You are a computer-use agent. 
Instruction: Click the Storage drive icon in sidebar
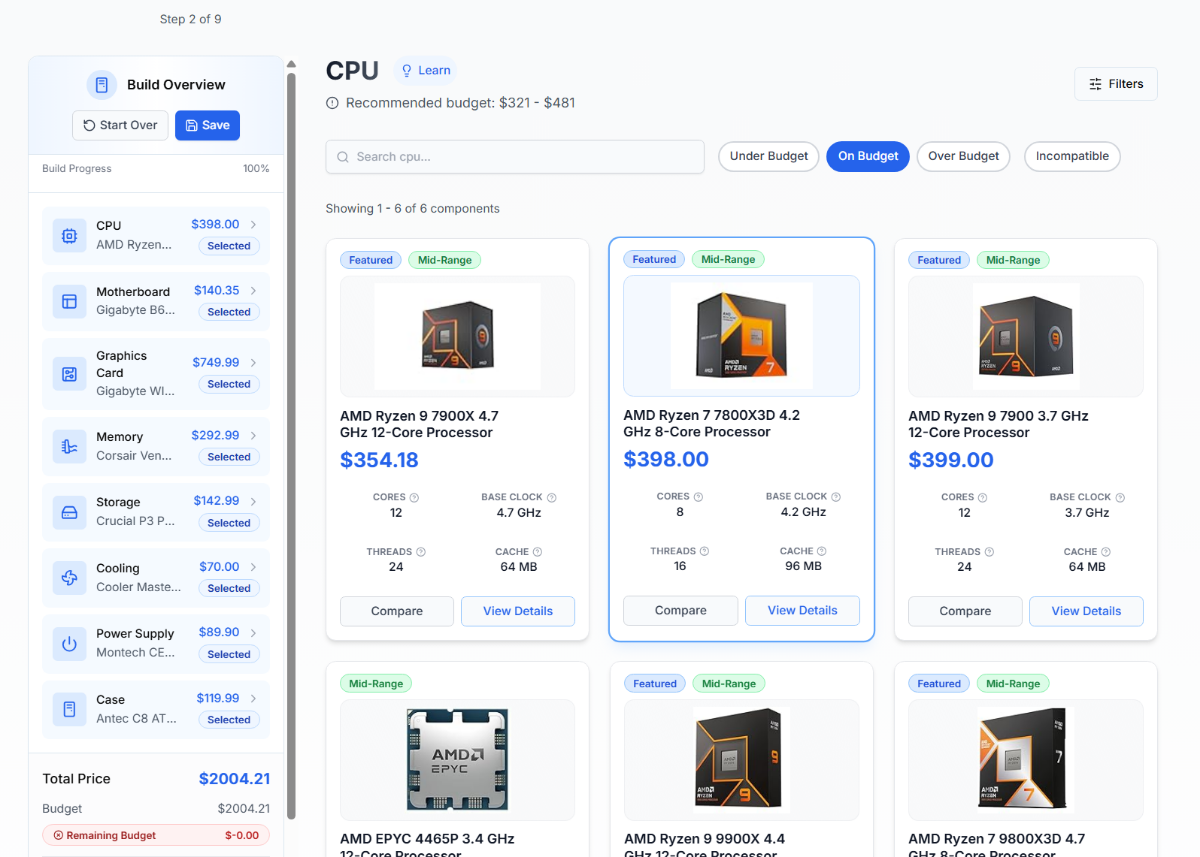[x=69, y=512]
